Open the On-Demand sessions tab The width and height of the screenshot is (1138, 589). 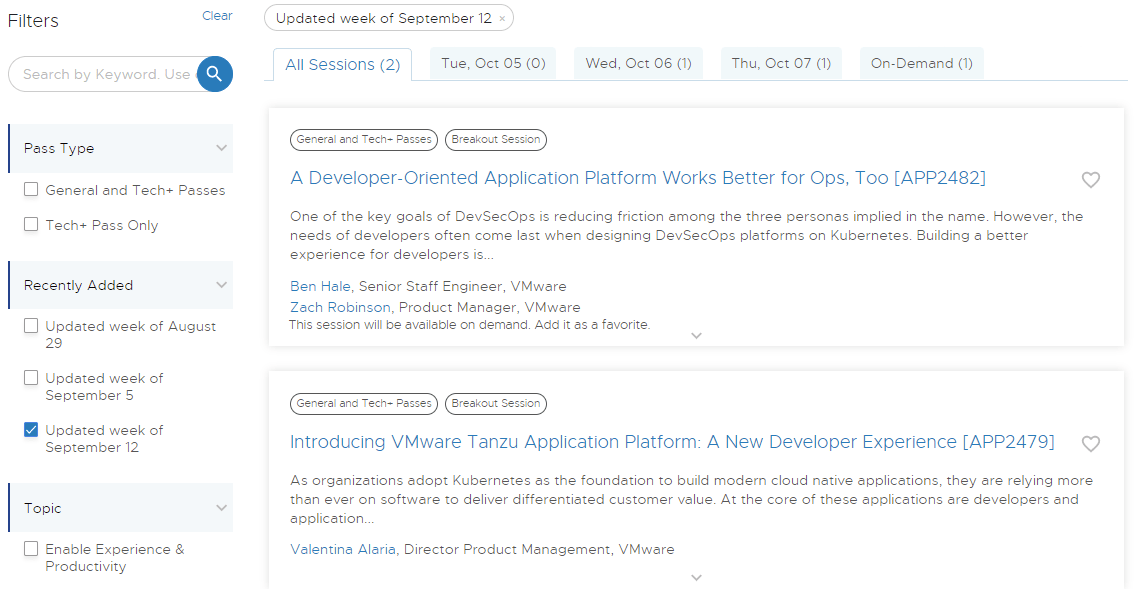point(921,63)
